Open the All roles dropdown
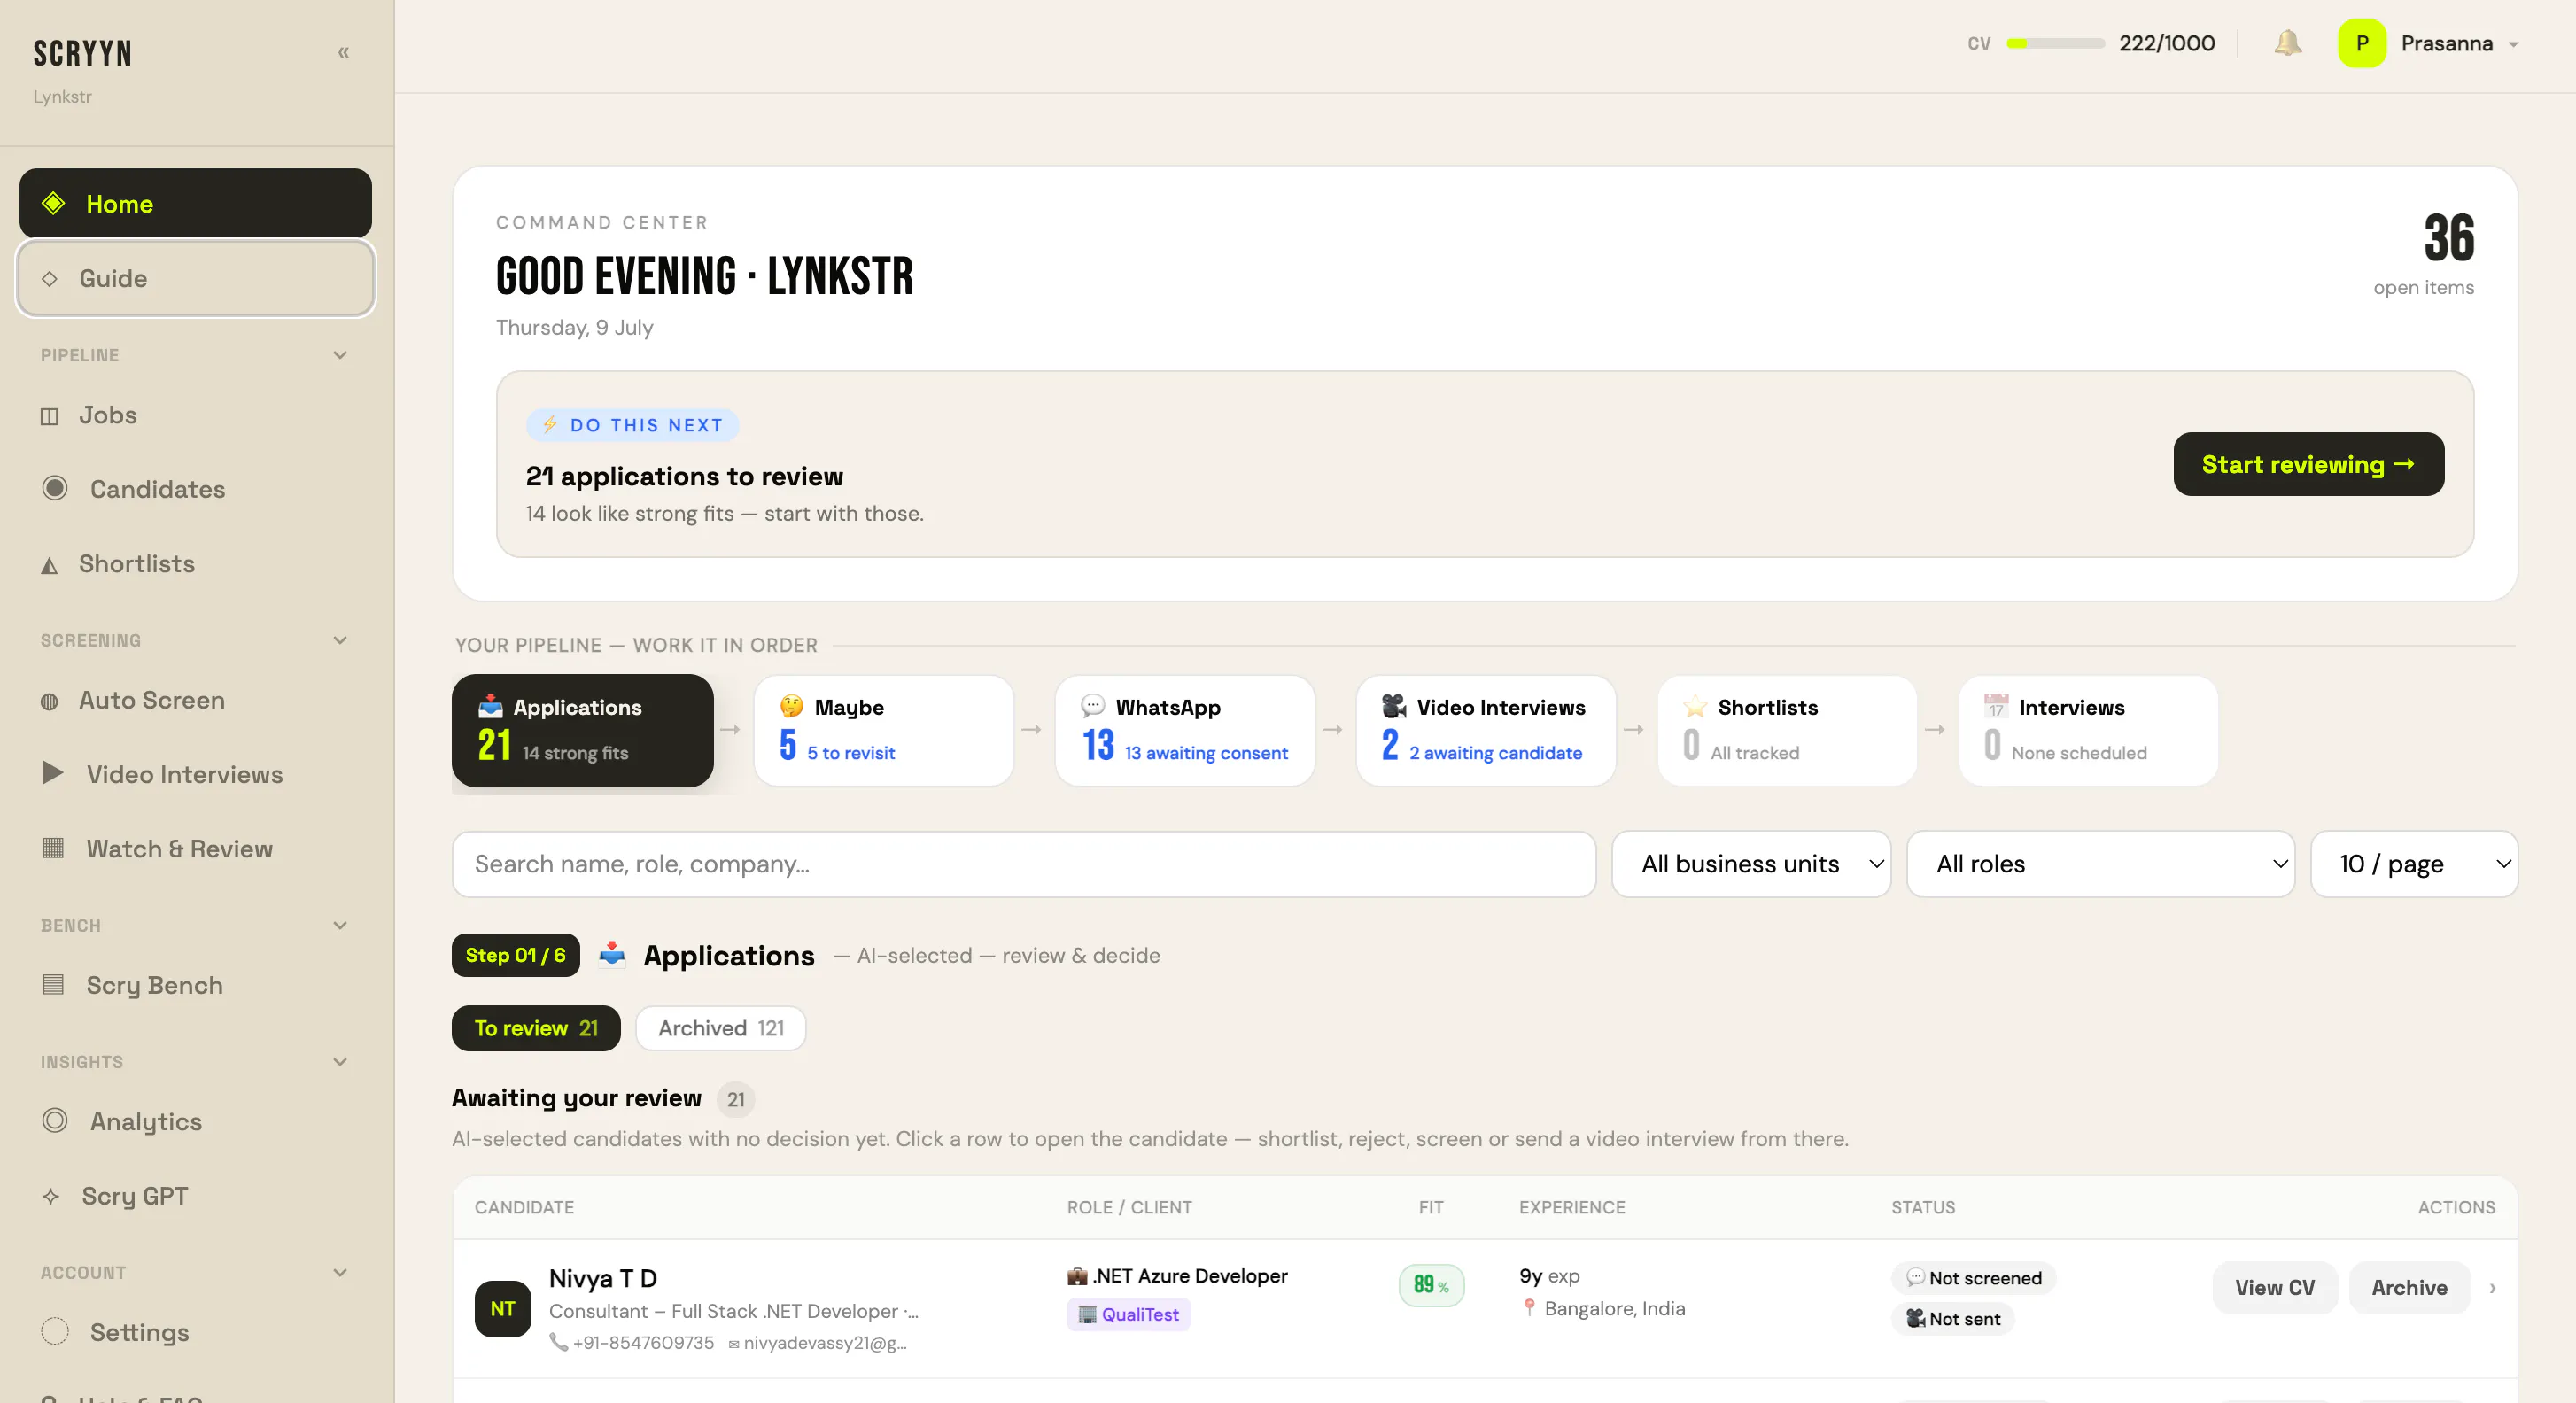Viewport: 2576px width, 1403px height. tap(2100, 863)
